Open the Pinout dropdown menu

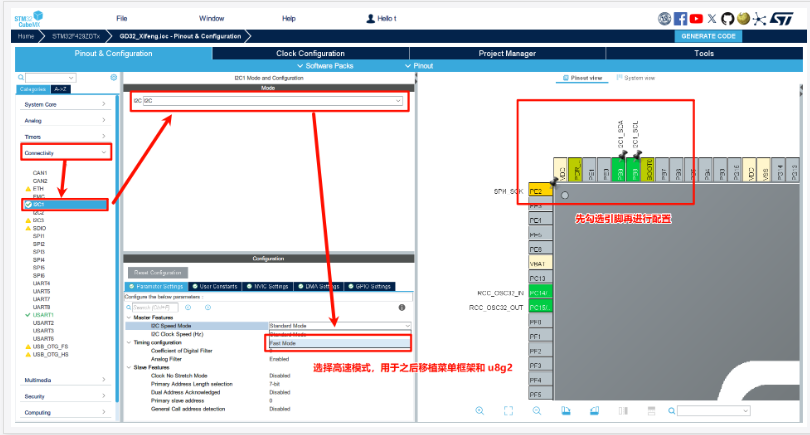point(419,66)
